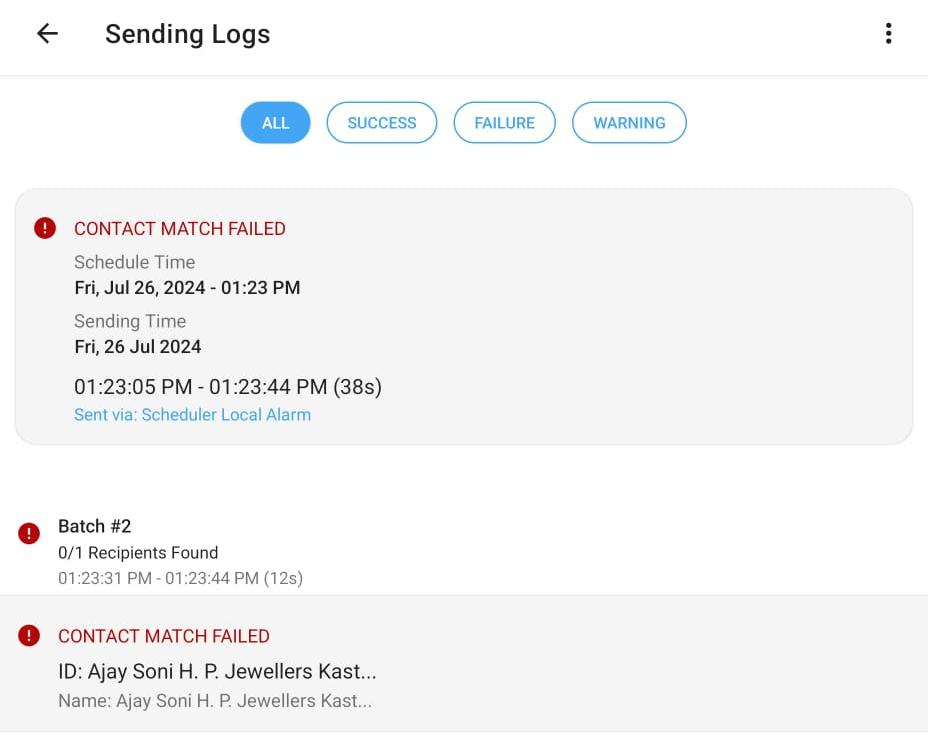
Task: Select the ALL filter chip
Action: [x=275, y=122]
